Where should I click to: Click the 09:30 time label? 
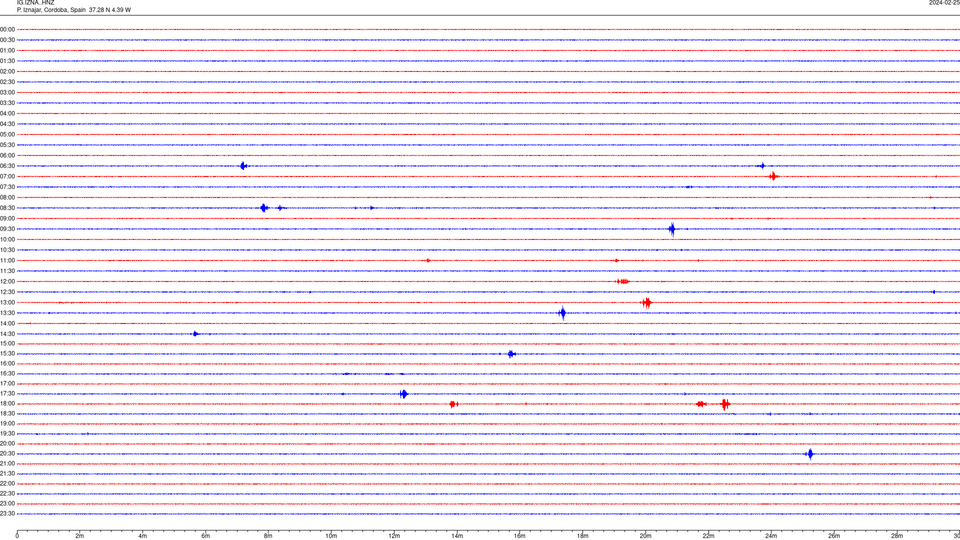point(7,229)
